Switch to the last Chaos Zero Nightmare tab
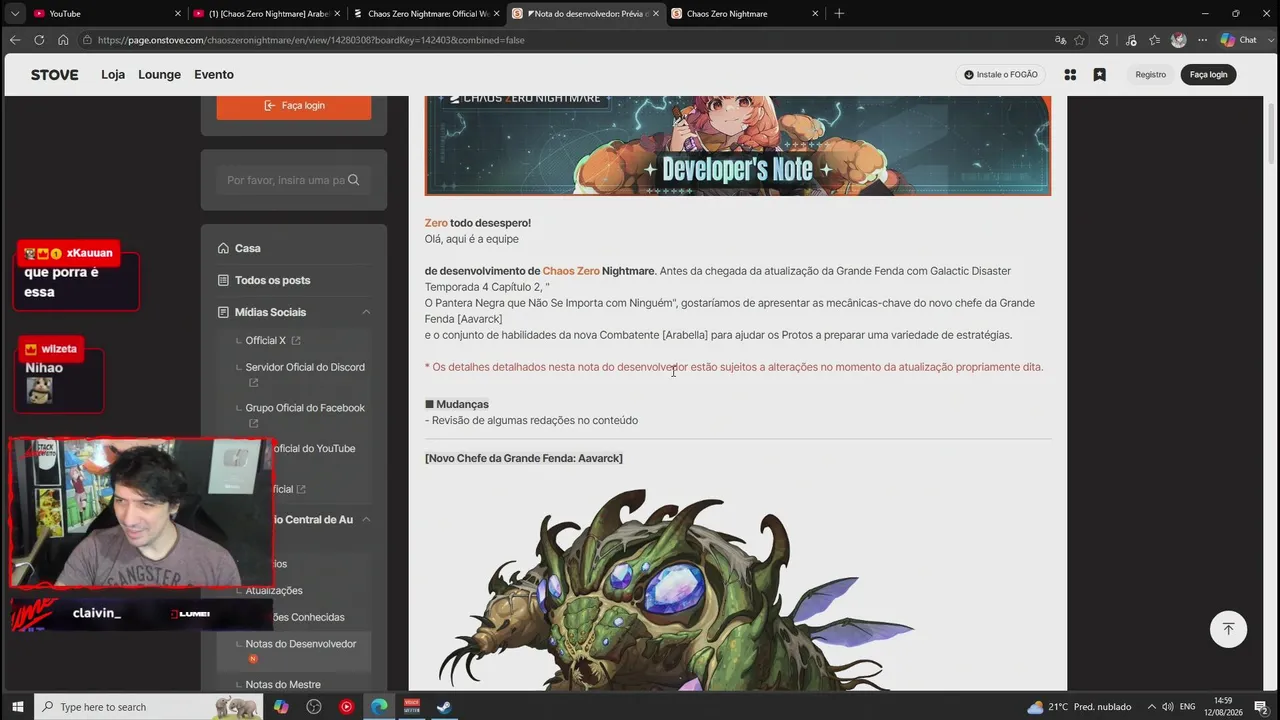The height and width of the screenshot is (720, 1280). (x=745, y=13)
